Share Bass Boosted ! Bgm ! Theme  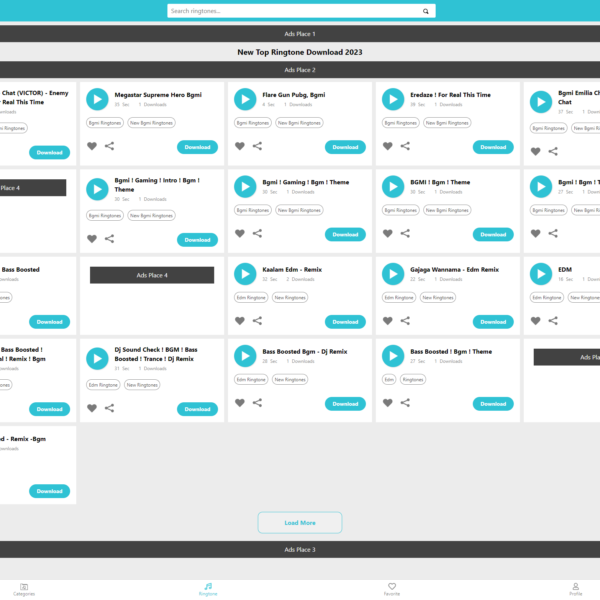(405, 403)
